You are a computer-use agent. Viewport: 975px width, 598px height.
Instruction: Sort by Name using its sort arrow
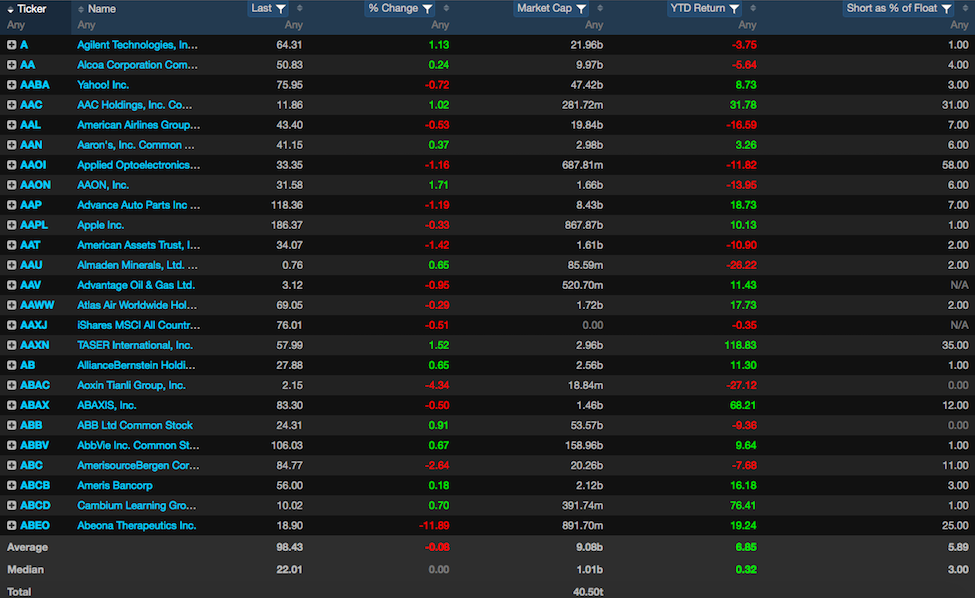pyautogui.click(x=81, y=9)
